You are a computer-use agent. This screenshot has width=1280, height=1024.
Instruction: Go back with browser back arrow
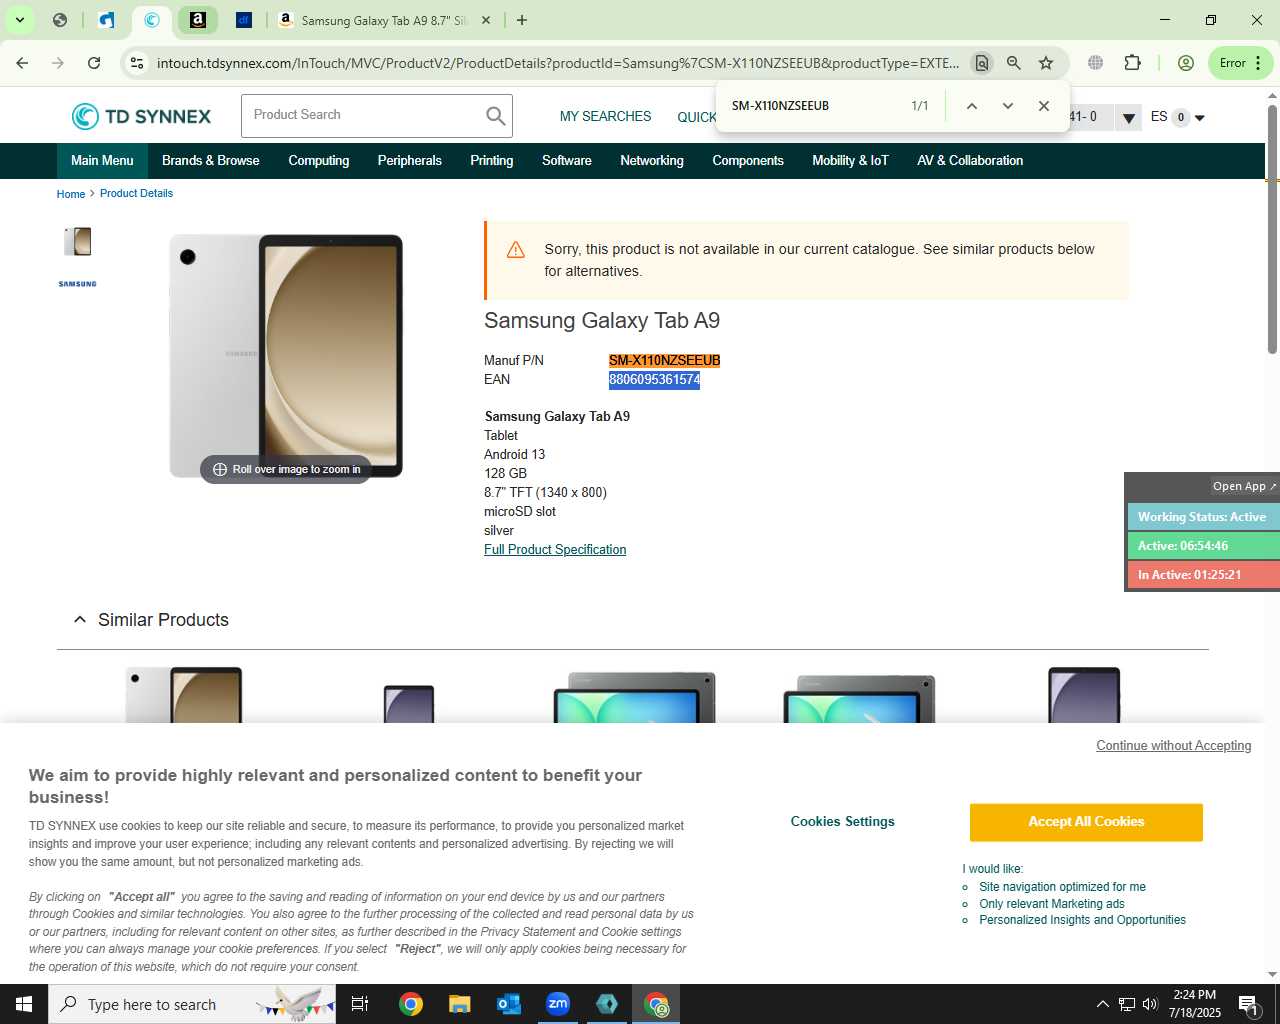pyautogui.click(x=22, y=63)
